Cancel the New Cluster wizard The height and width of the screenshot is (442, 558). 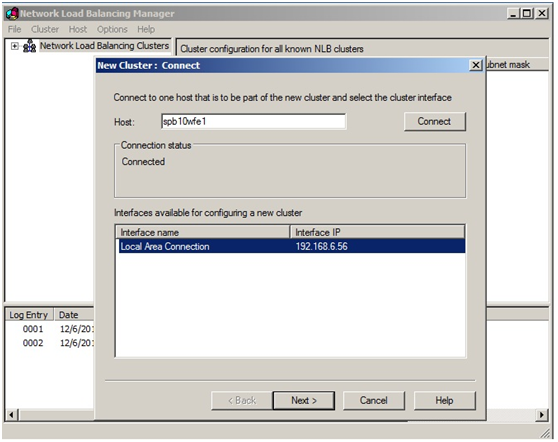point(374,401)
